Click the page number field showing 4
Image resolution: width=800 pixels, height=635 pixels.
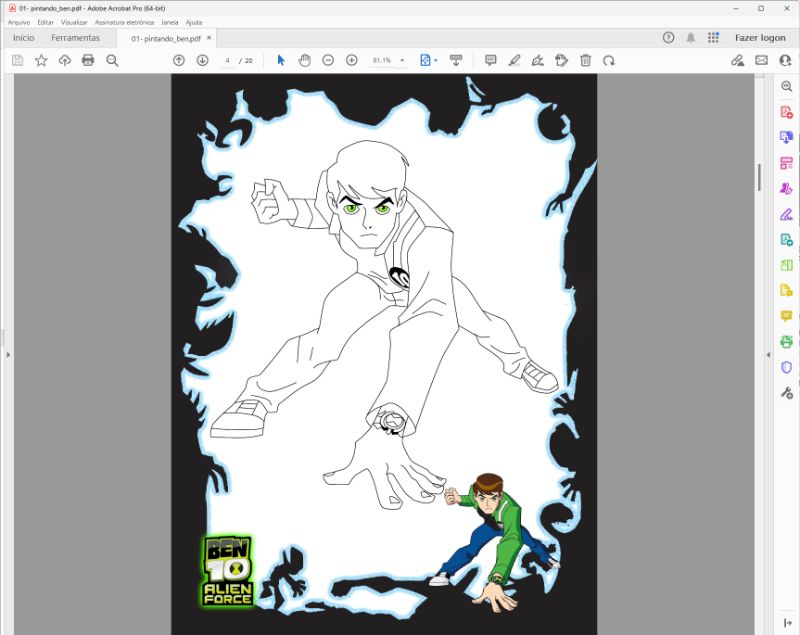click(x=228, y=60)
